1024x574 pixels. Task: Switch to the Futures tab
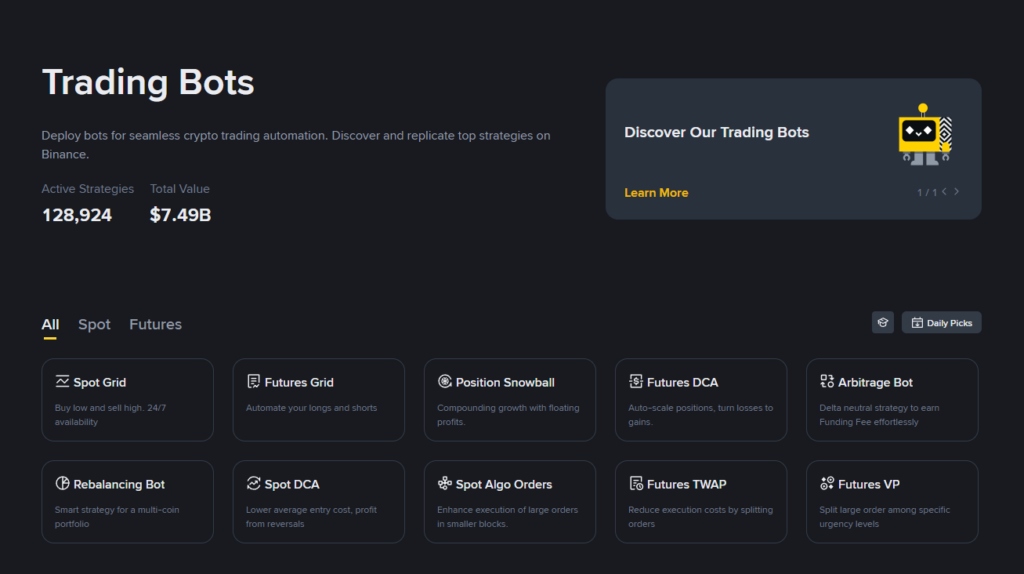[155, 325]
